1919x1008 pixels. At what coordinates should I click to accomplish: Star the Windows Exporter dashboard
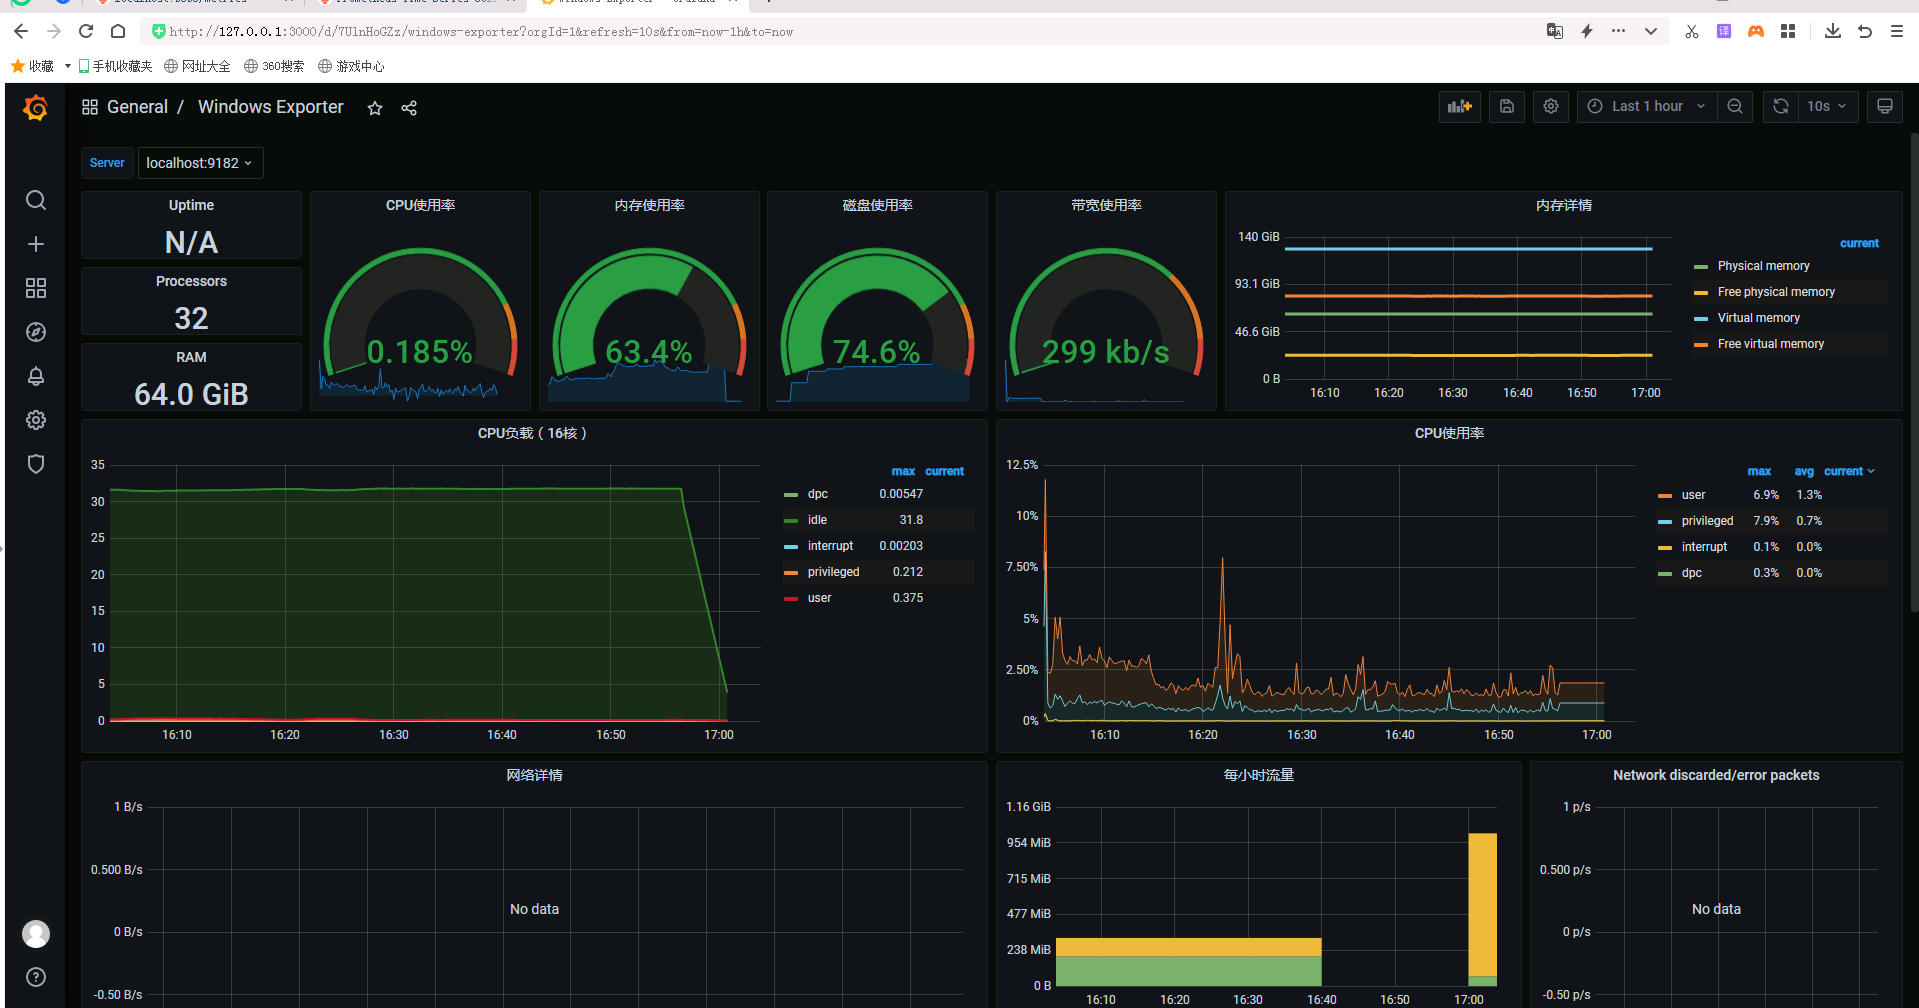[374, 108]
